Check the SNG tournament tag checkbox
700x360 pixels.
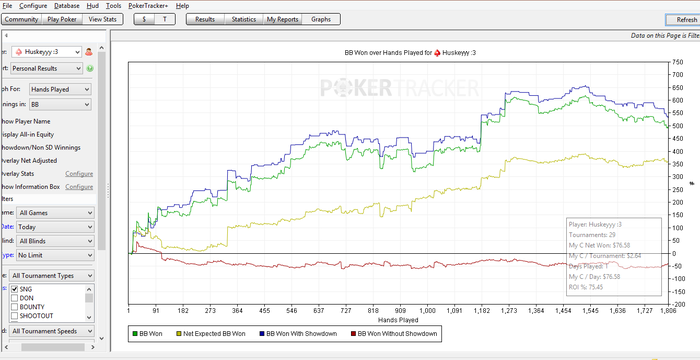[14, 289]
